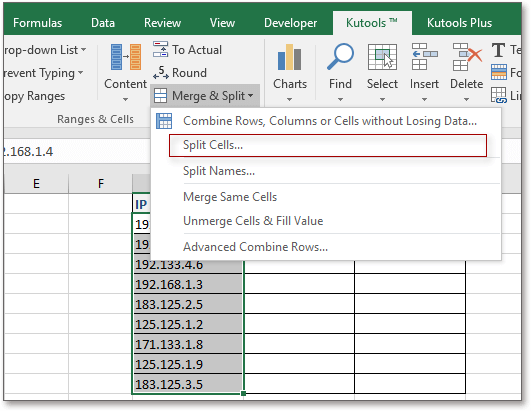The height and width of the screenshot is (411, 531).
Task: Choose Split Cells menu item
Action: click(328, 145)
